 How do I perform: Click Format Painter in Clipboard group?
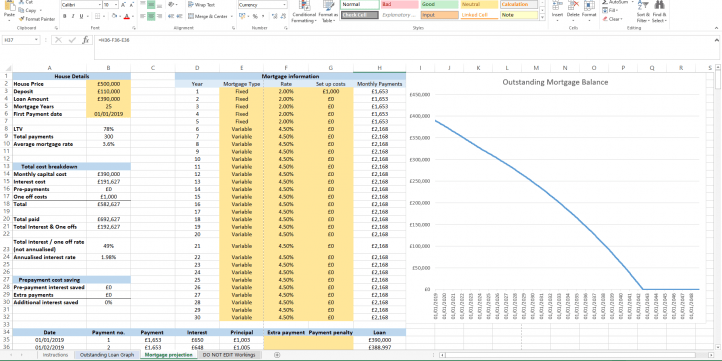(37, 19)
